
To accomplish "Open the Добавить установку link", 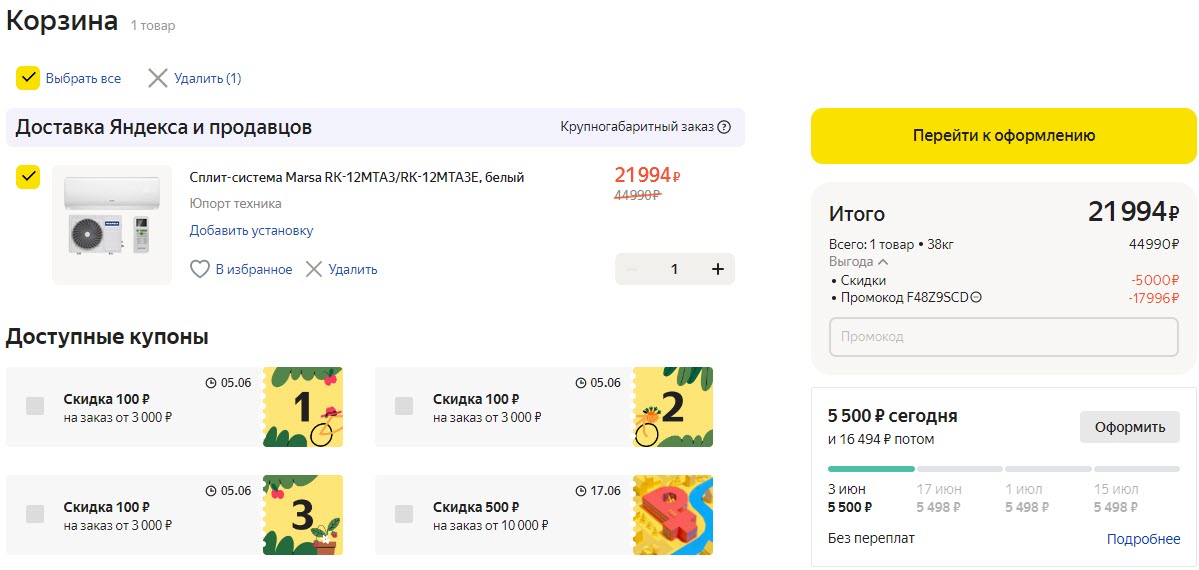I will coord(251,230).
